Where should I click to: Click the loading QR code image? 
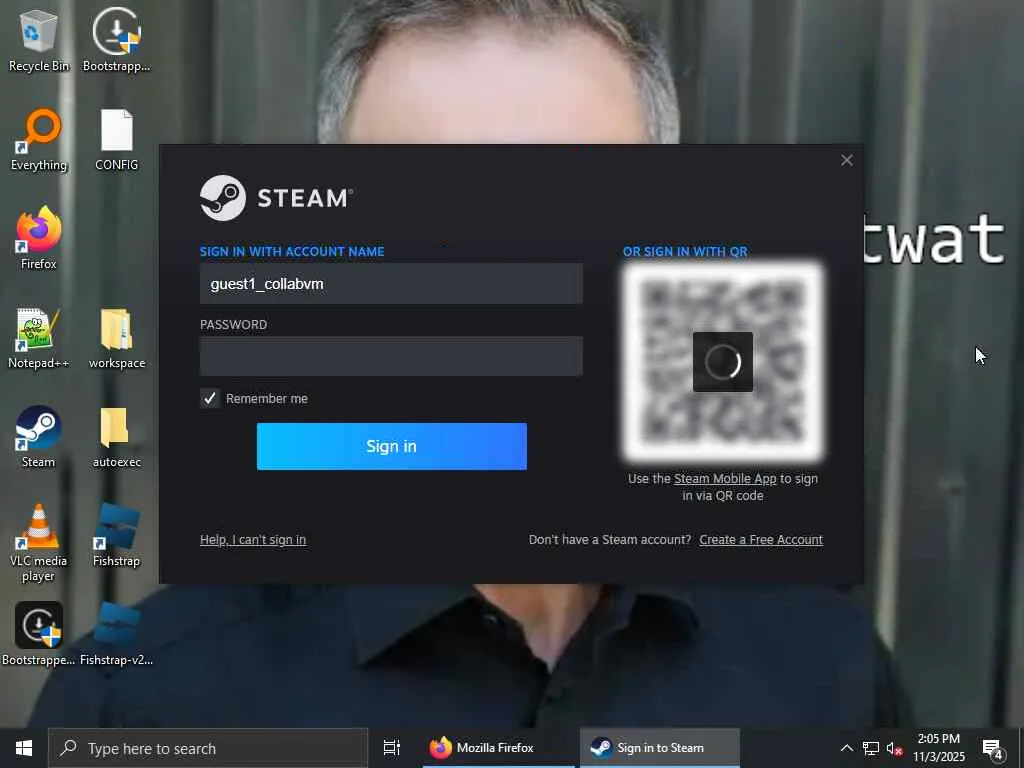tap(723, 362)
